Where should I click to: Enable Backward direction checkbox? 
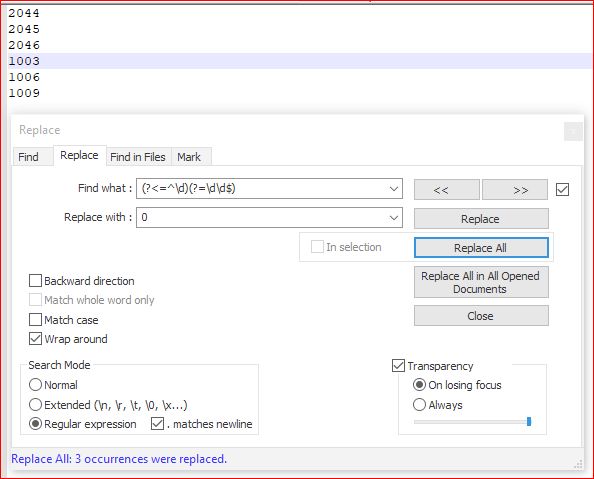(35, 281)
